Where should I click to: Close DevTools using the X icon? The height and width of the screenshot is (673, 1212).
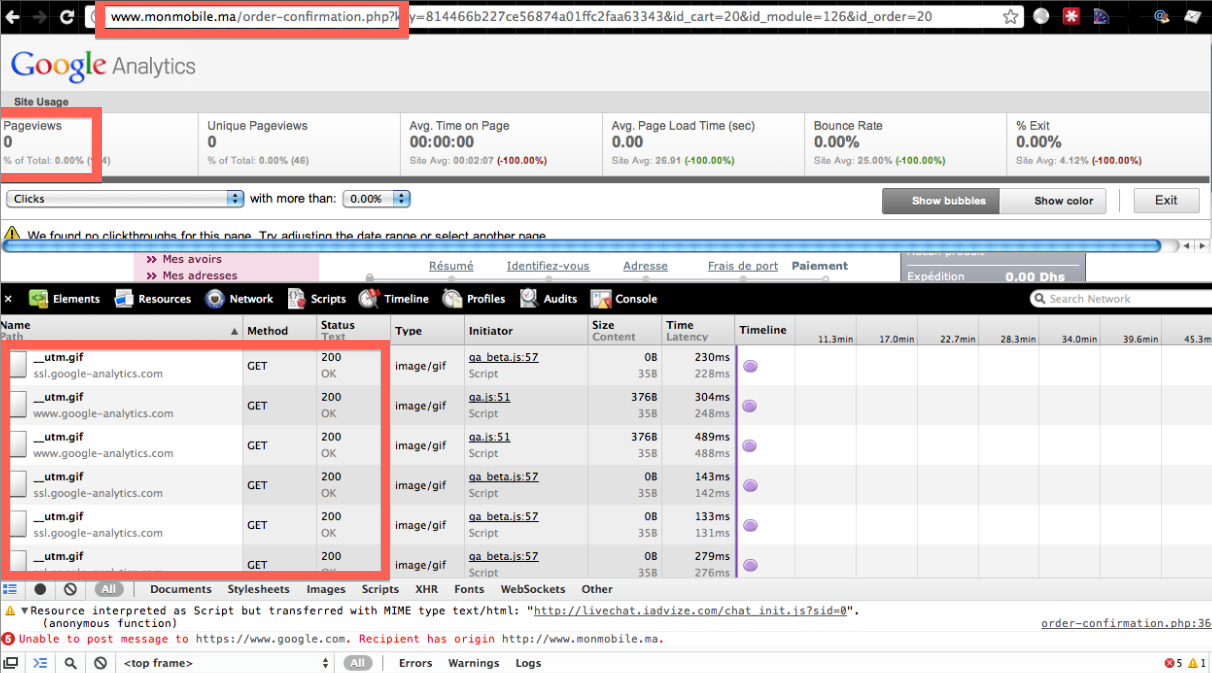pos(9,299)
